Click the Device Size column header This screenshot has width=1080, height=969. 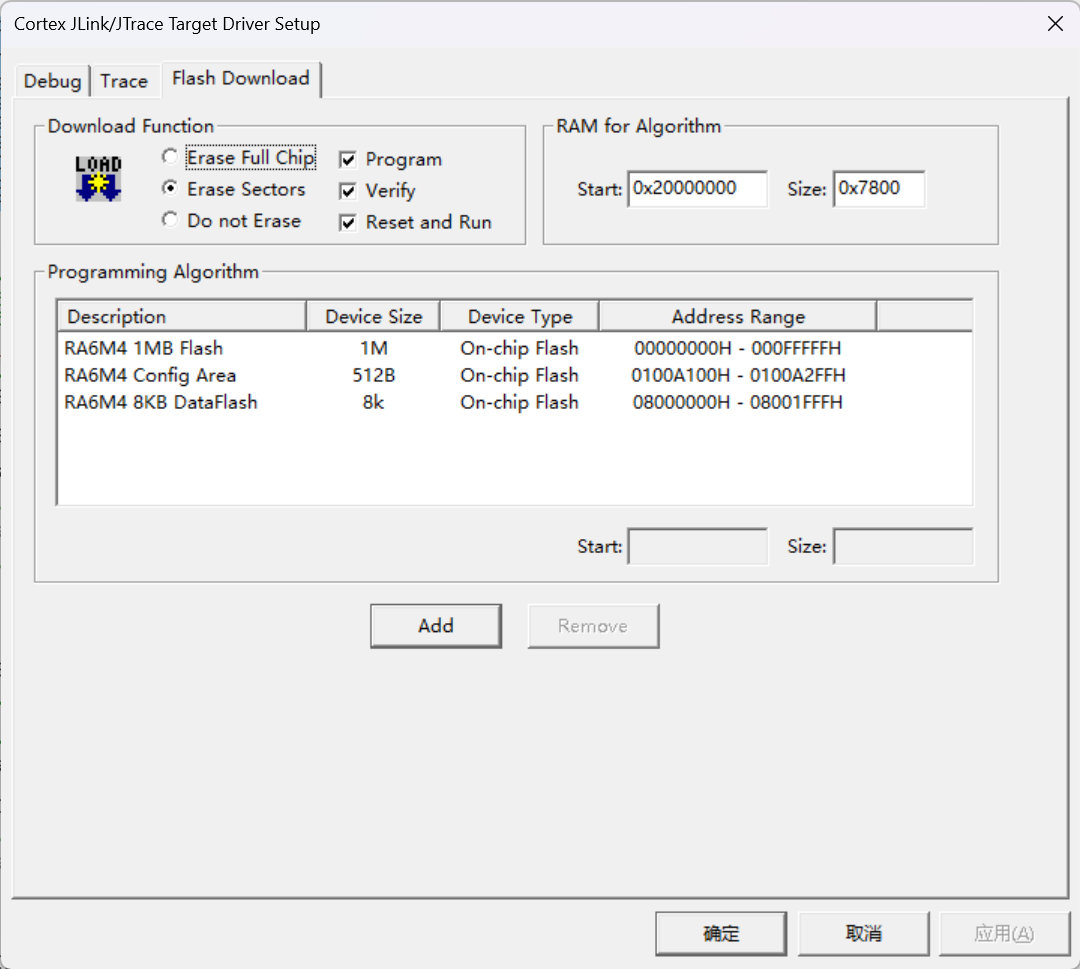coord(373,316)
